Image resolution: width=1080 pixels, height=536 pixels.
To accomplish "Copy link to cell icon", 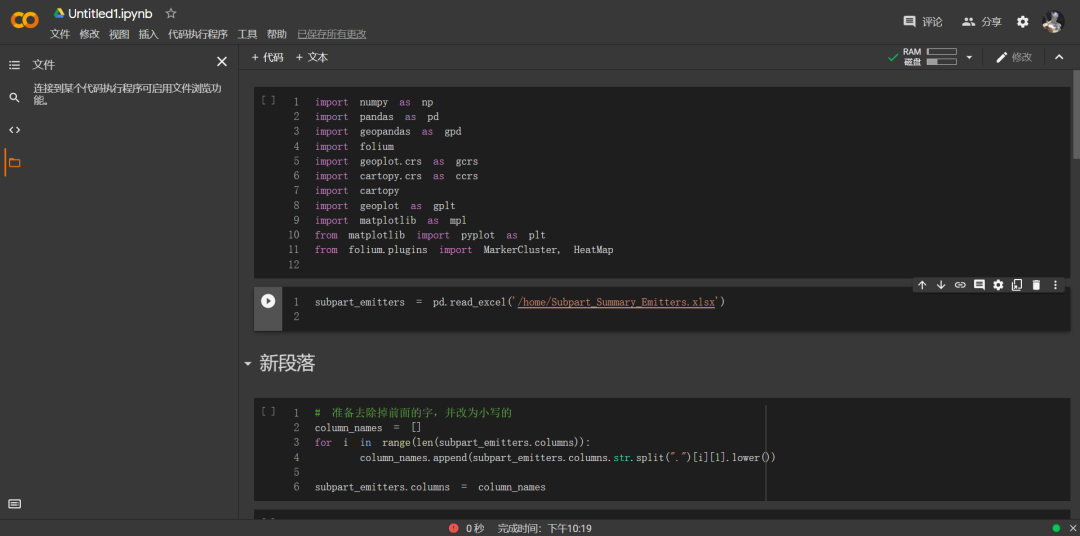I will tap(960, 285).
